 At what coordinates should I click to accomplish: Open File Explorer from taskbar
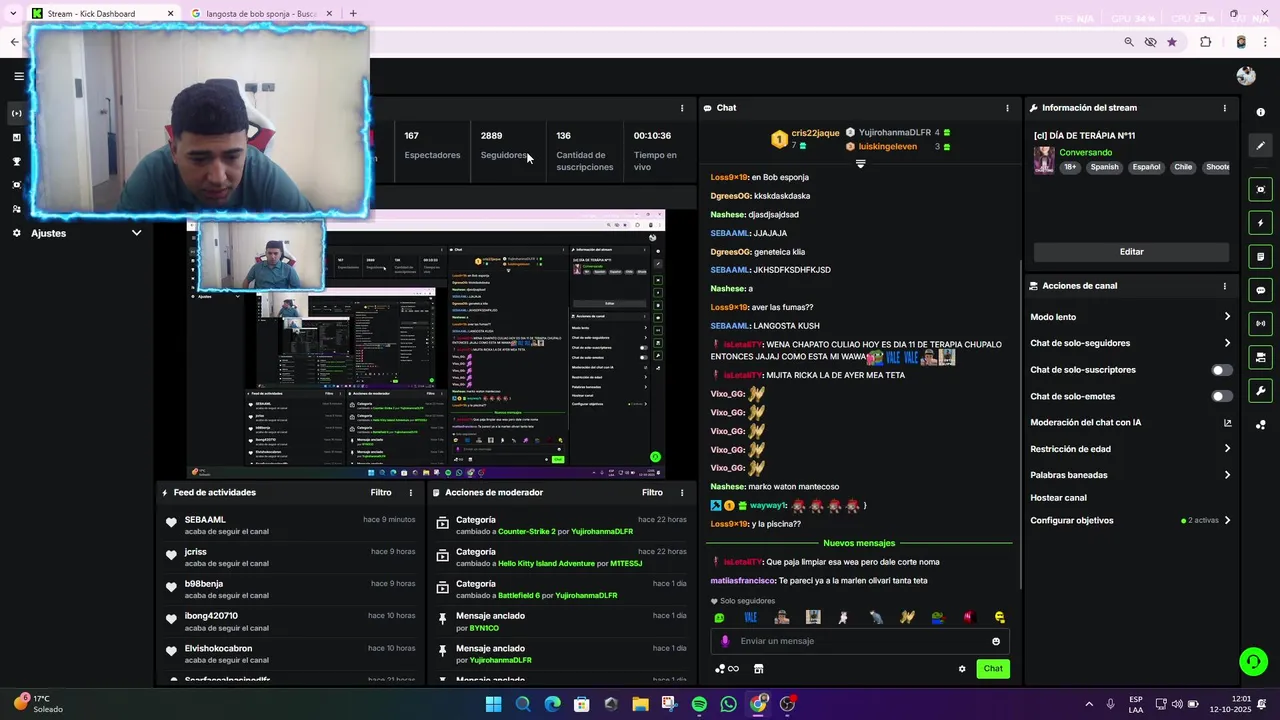point(640,704)
